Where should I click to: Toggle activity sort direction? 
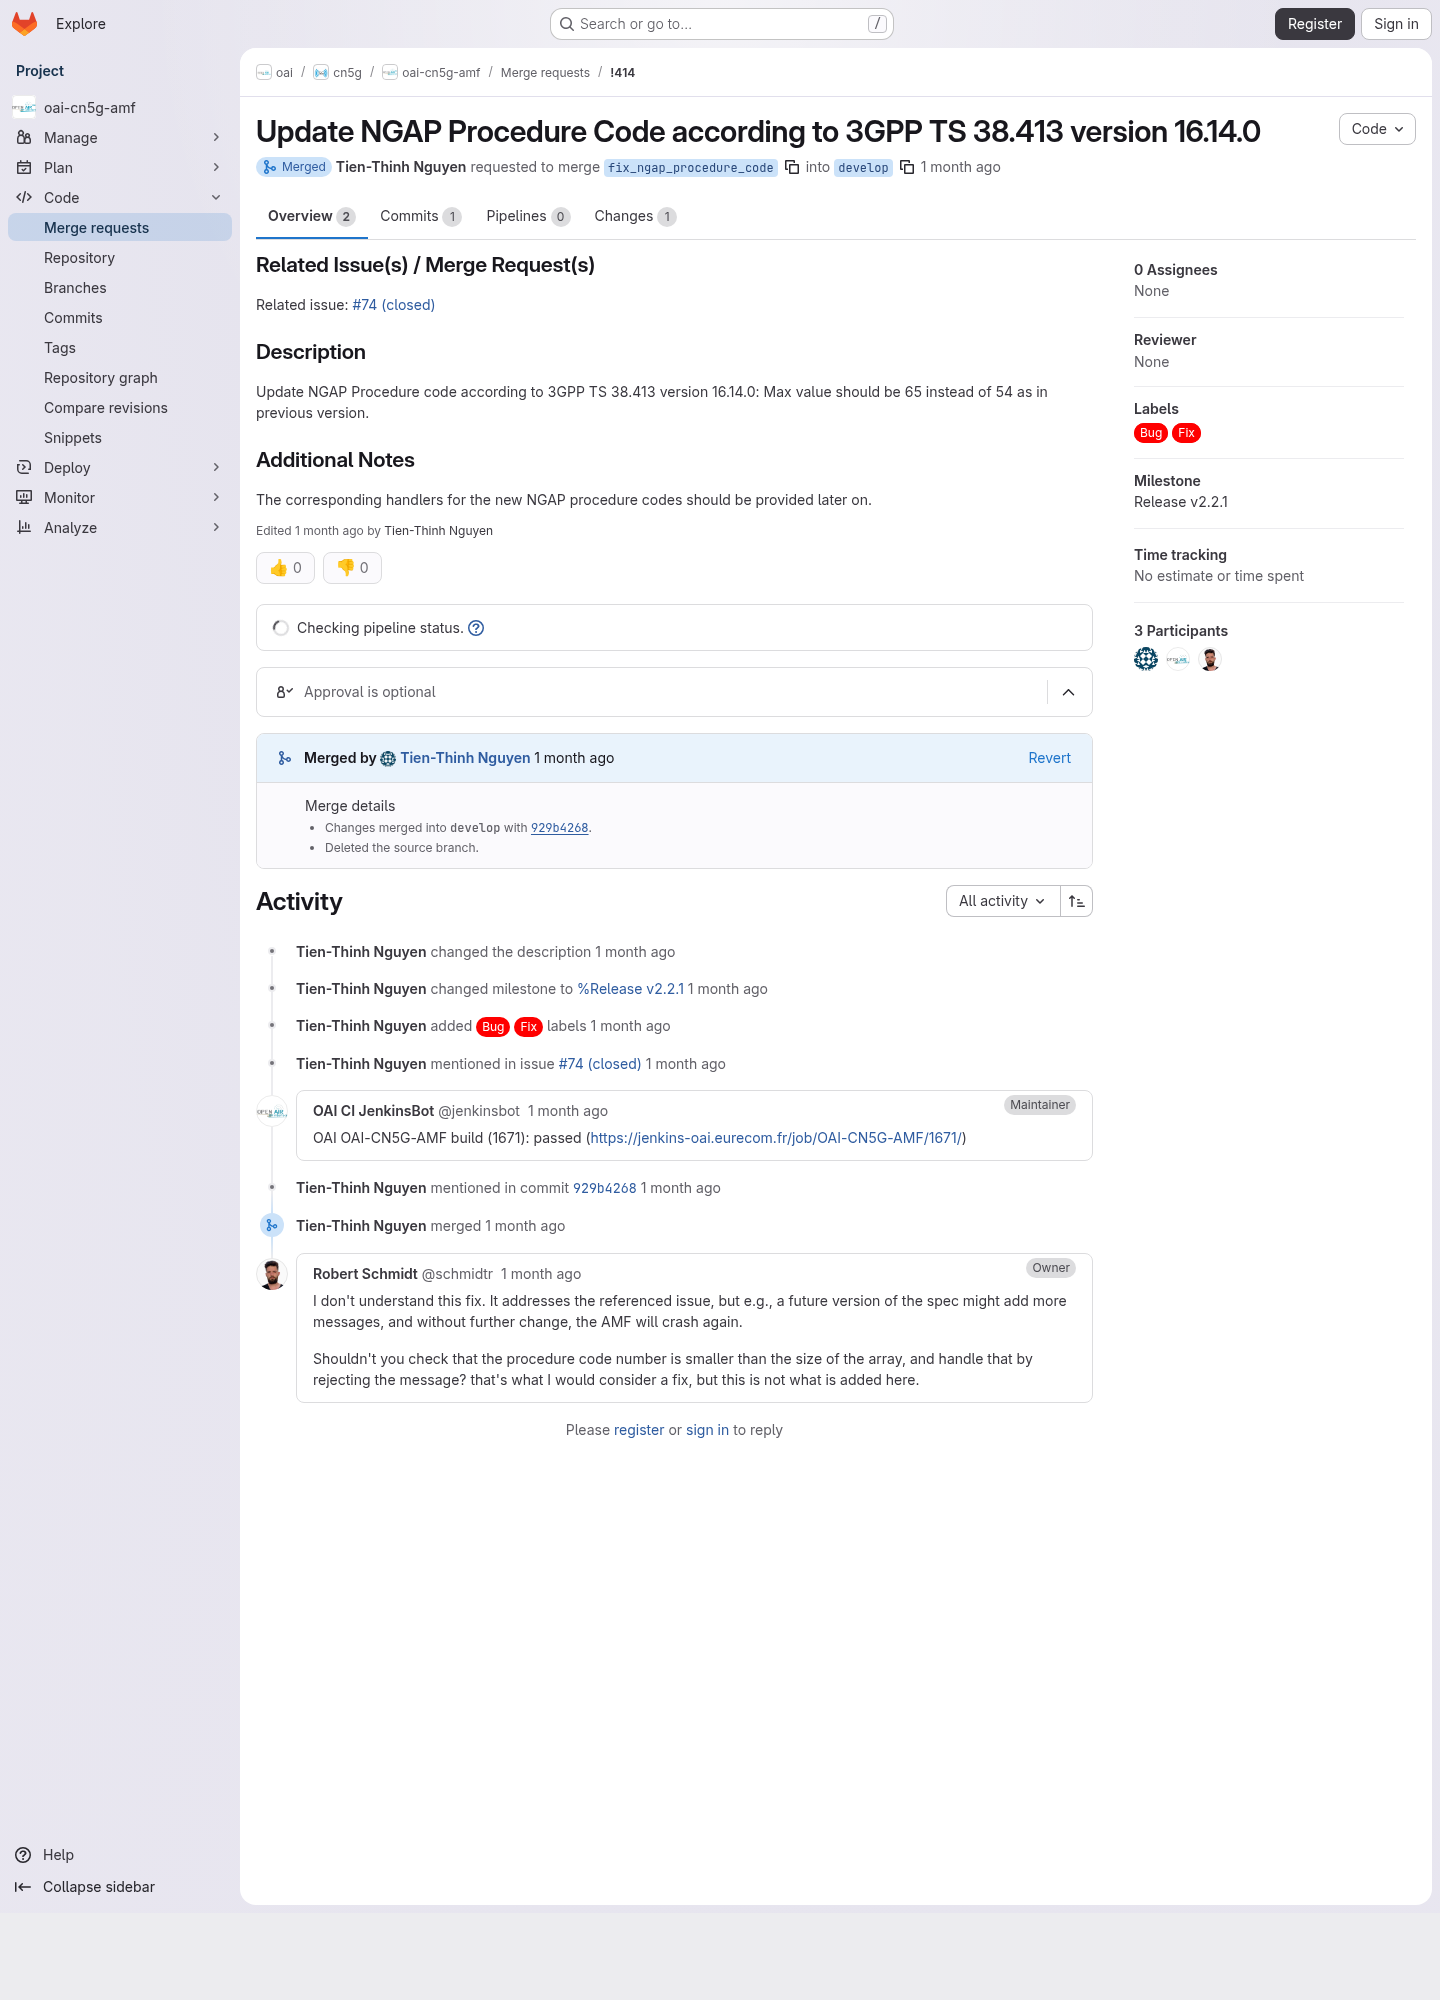pos(1076,901)
